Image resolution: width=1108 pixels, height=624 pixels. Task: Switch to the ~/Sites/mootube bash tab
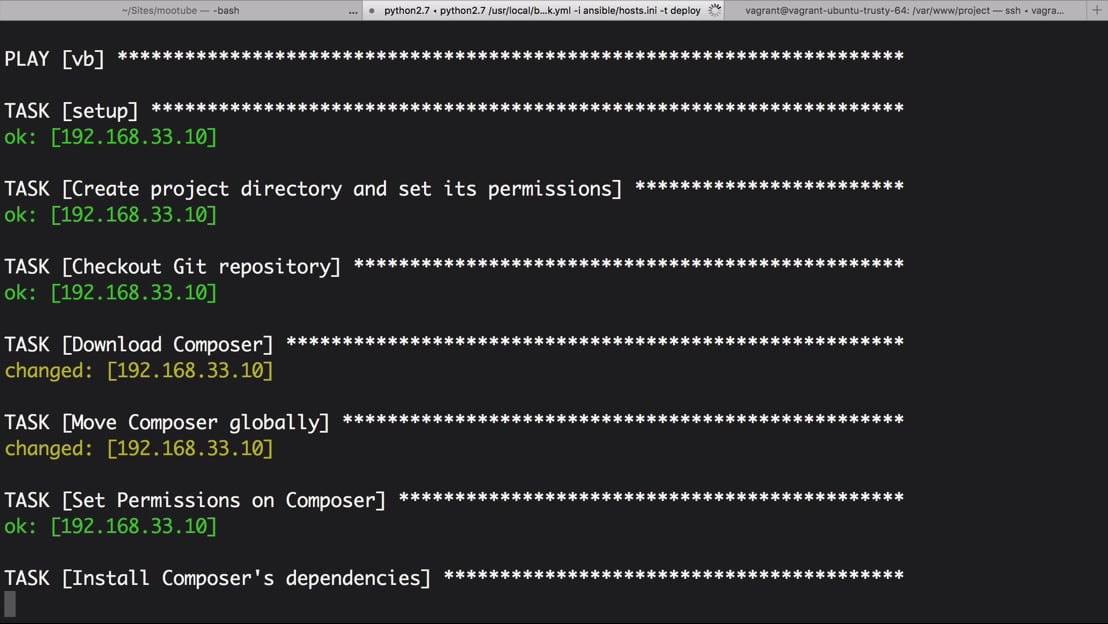180,10
